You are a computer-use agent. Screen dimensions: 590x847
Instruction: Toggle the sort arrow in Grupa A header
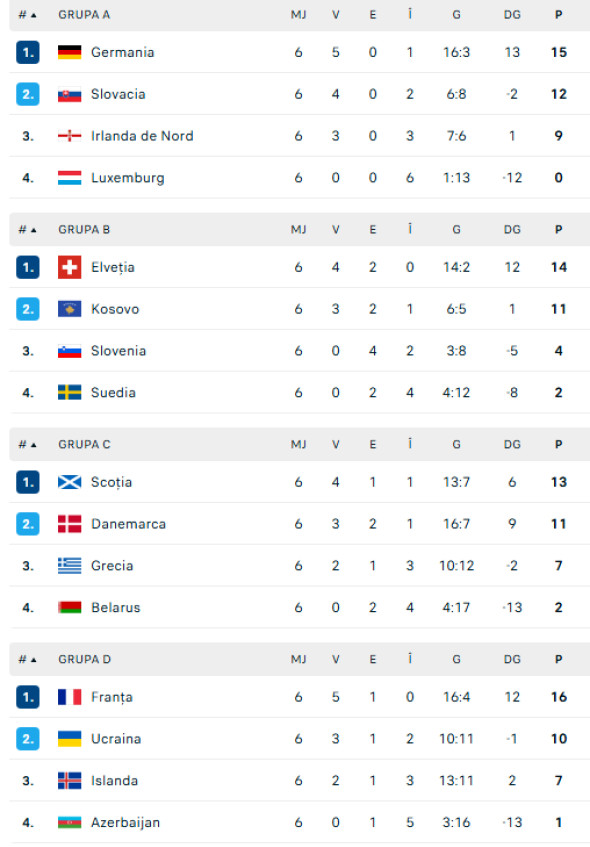32,15
